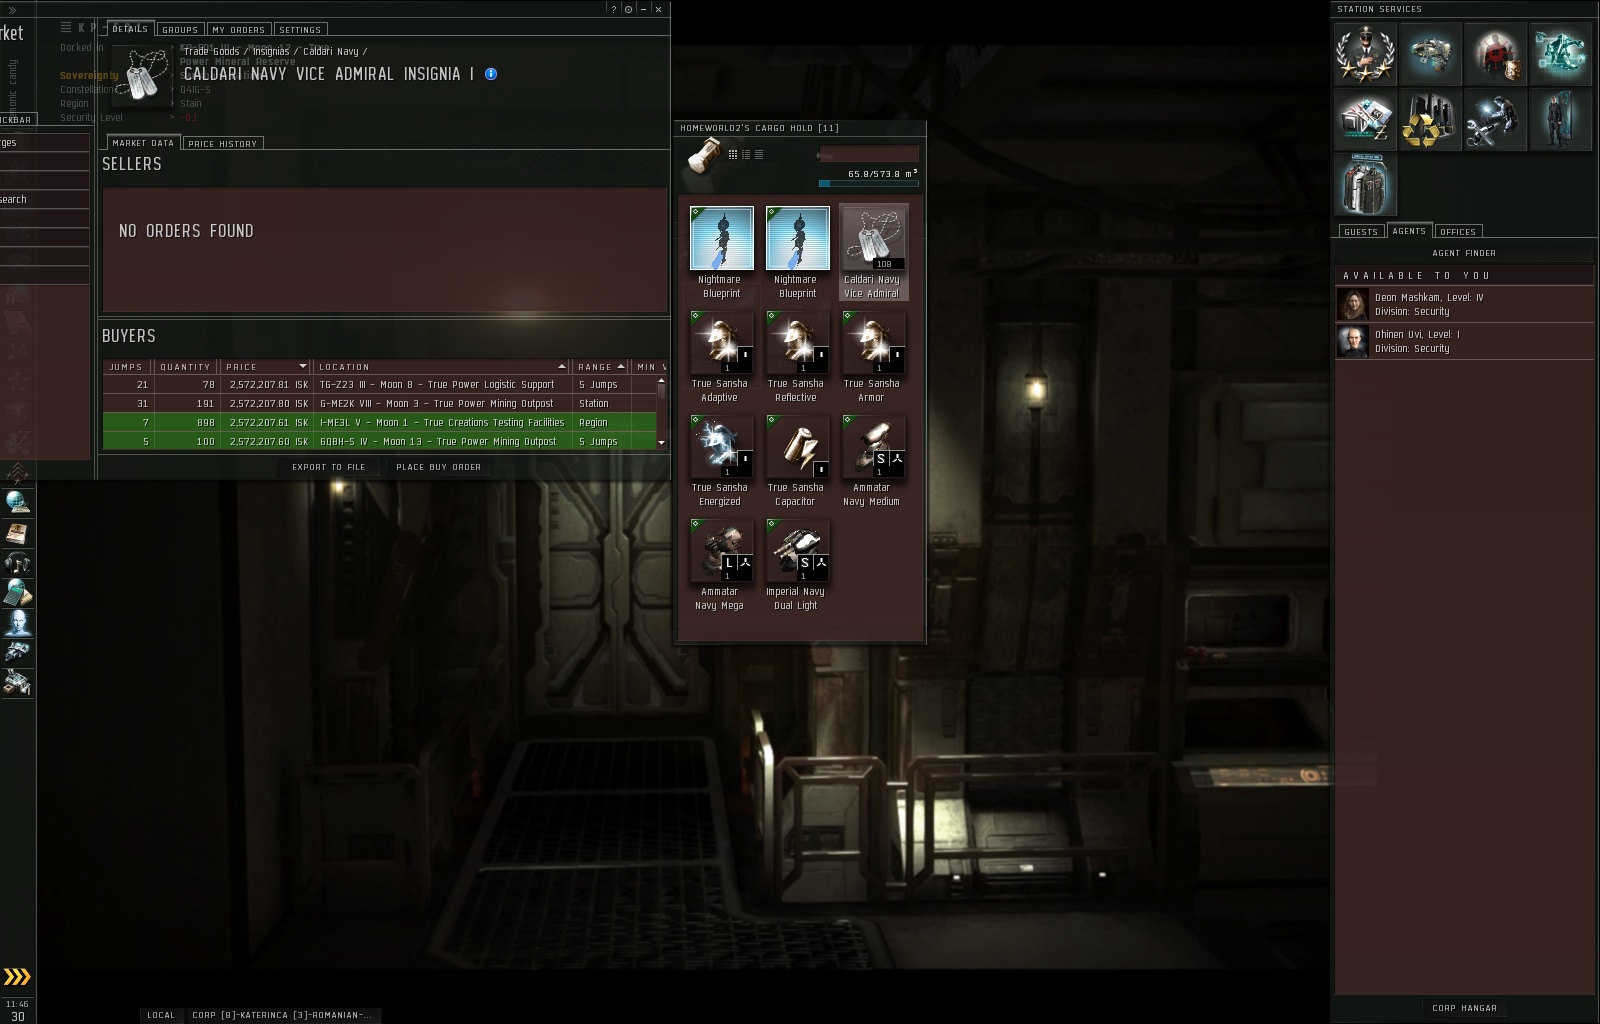Viewport: 1600px width, 1024px height.
Task: Switch cargo hold to icon view
Action: click(x=733, y=154)
